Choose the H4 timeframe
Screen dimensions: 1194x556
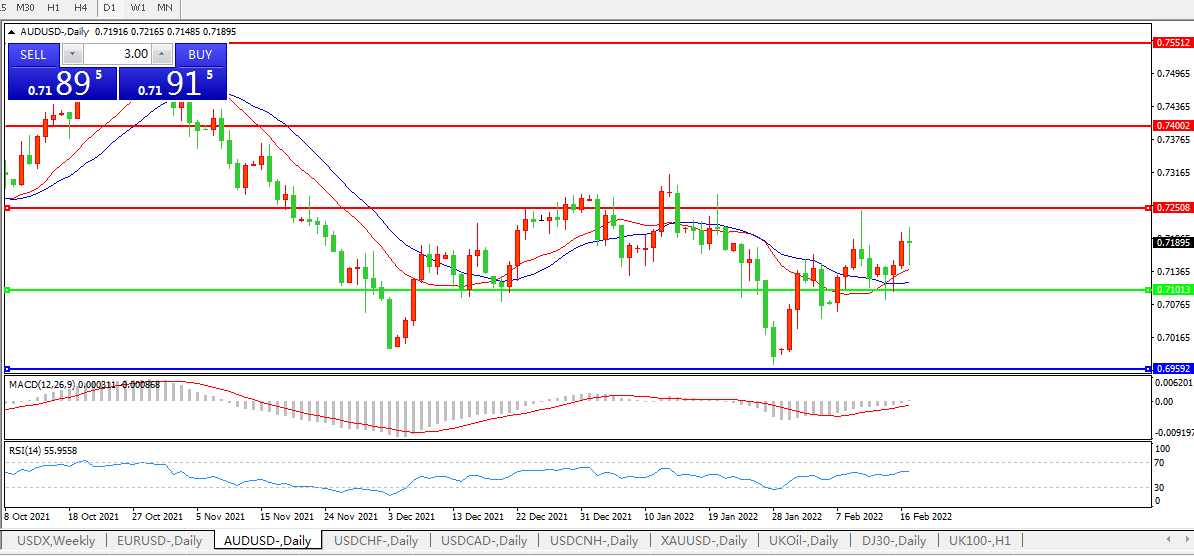pyautogui.click(x=80, y=8)
